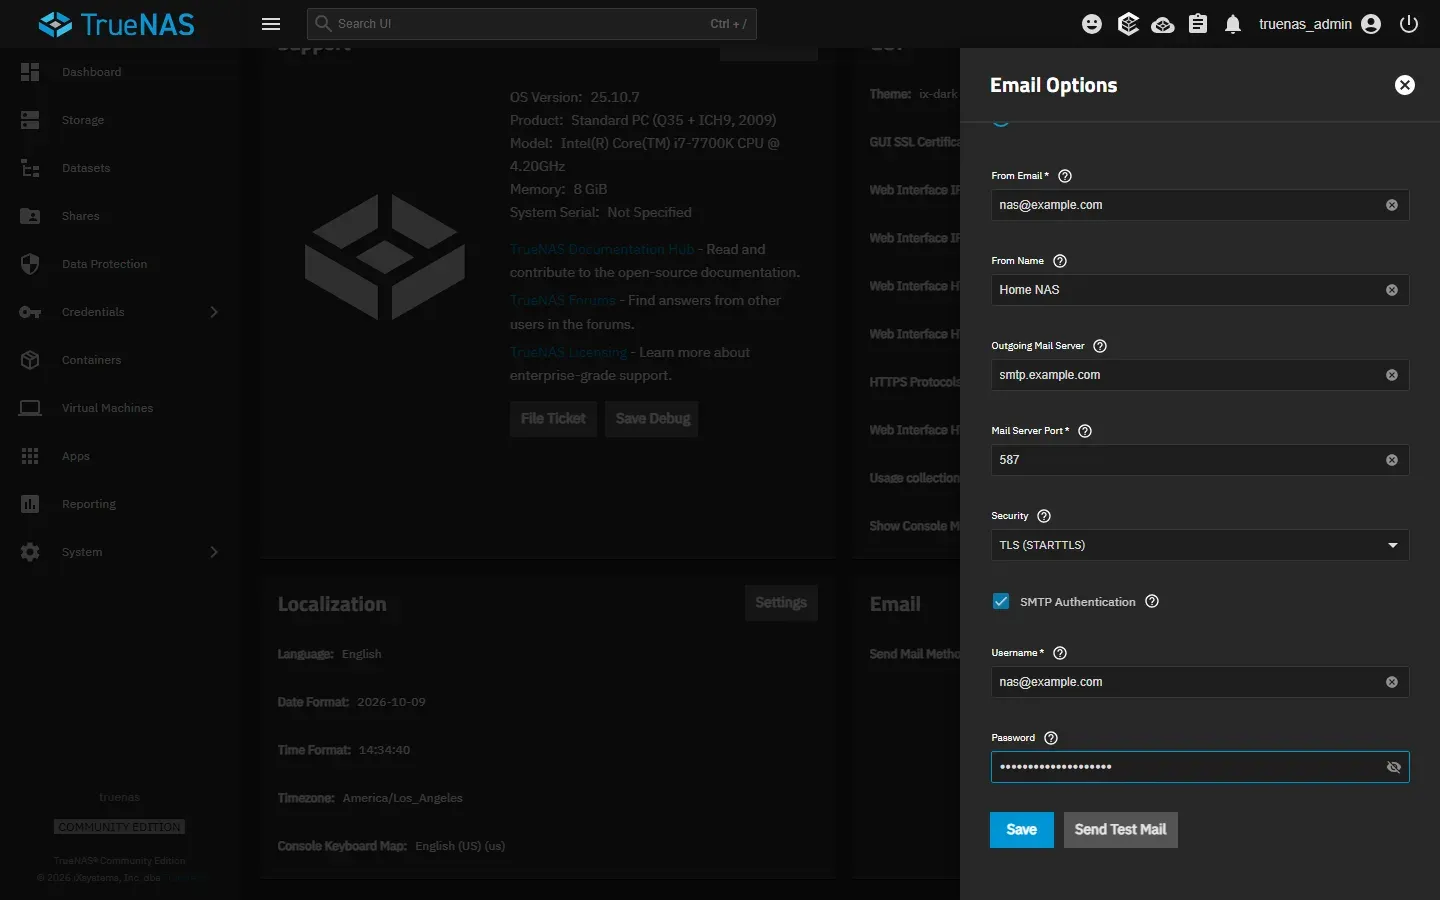Open the feedback smiley icon

(1092, 24)
